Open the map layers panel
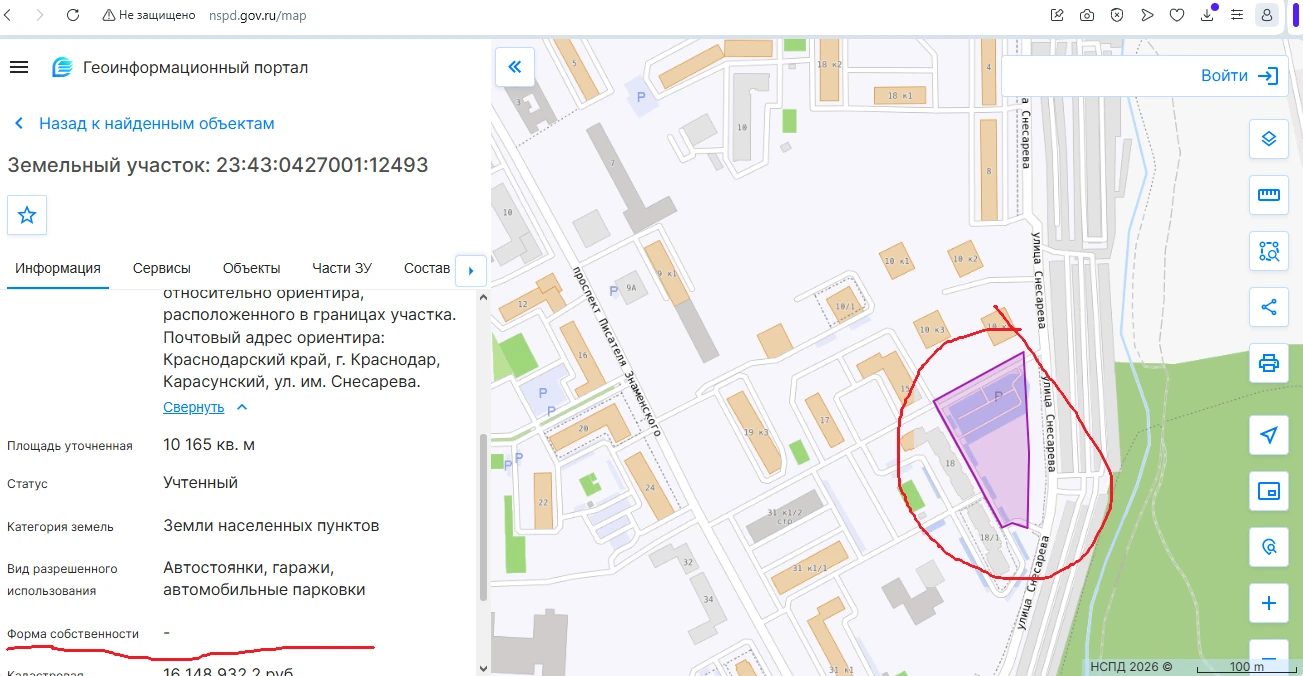Viewport: 1303px width, 676px height. [x=1269, y=139]
